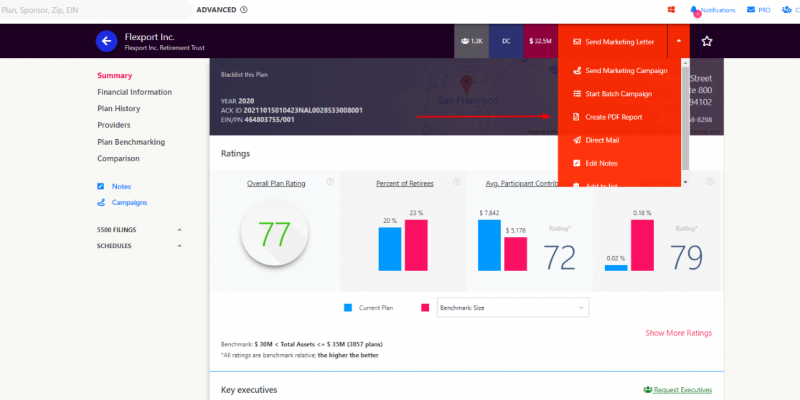
Task: Collapse the marketing actions dropdown arrow
Action: (x=678, y=41)
